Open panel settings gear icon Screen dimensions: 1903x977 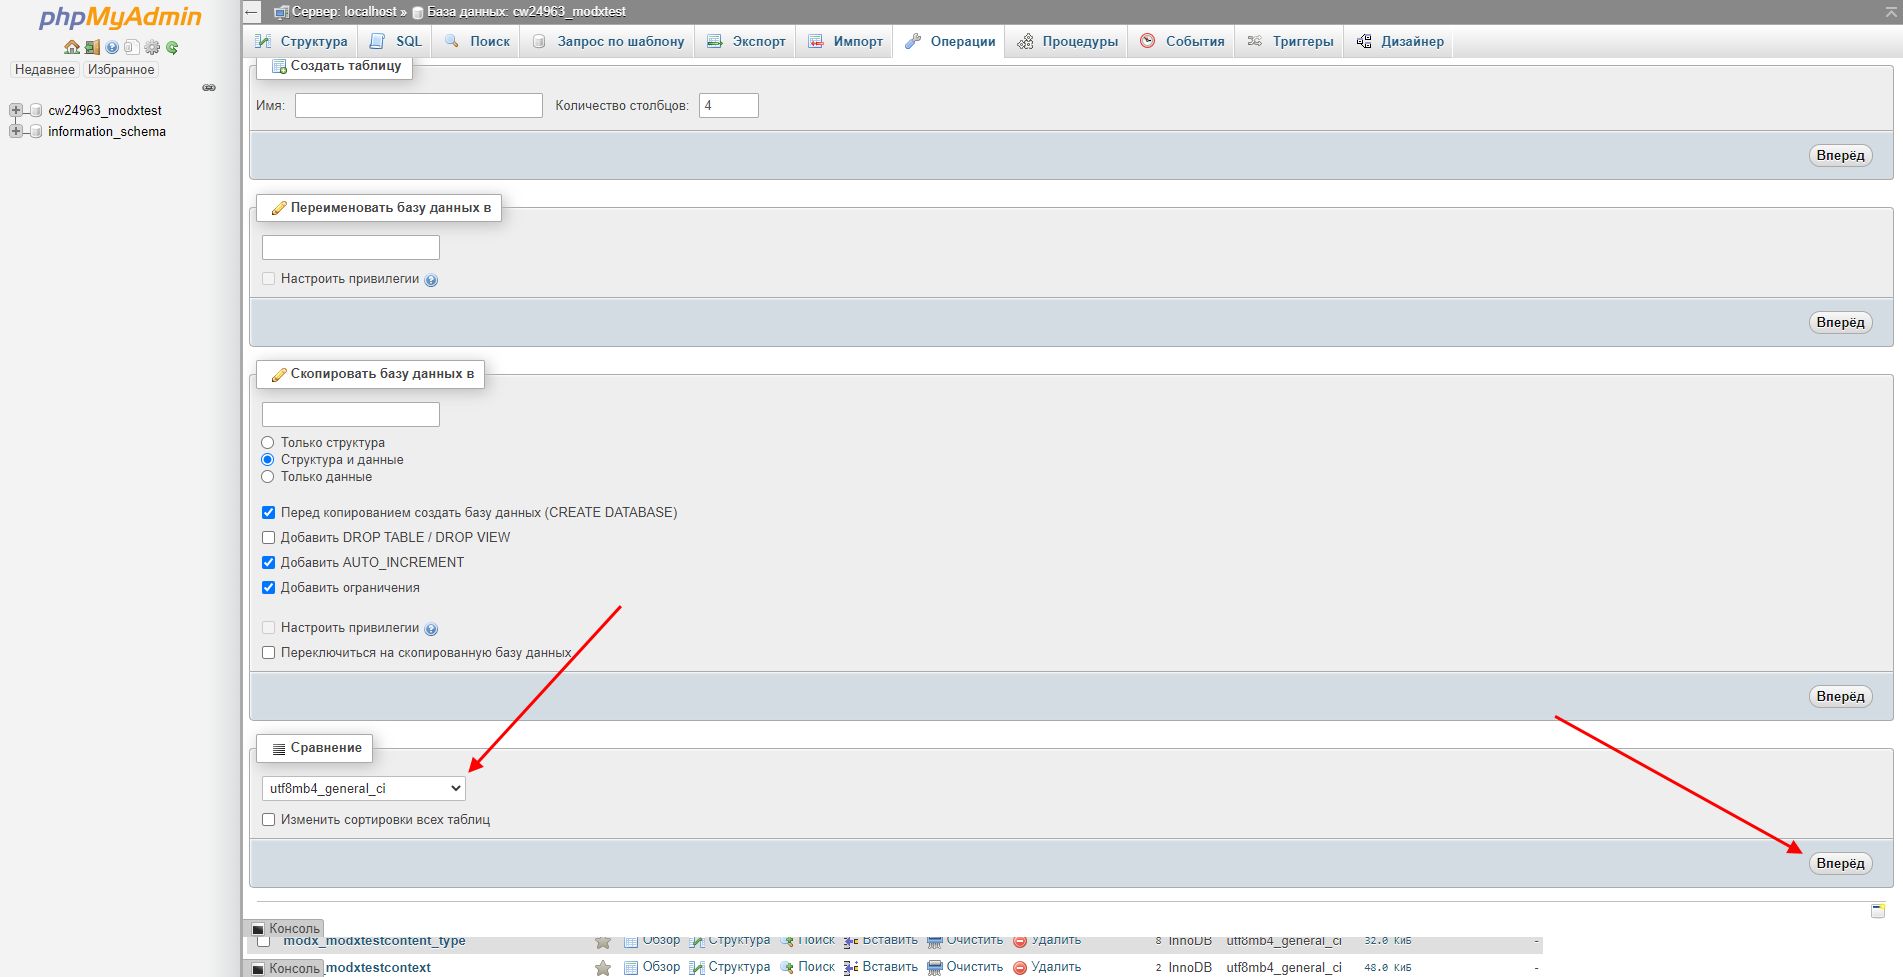[x=151, y=47]
